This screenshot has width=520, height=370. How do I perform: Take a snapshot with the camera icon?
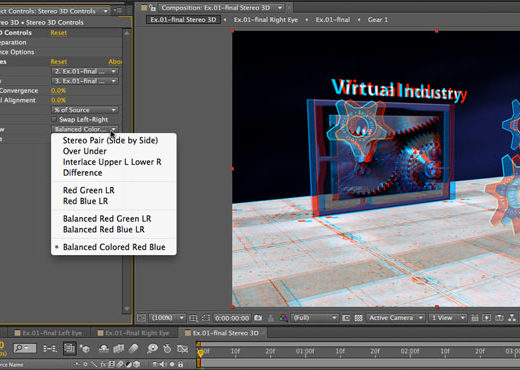258,318
